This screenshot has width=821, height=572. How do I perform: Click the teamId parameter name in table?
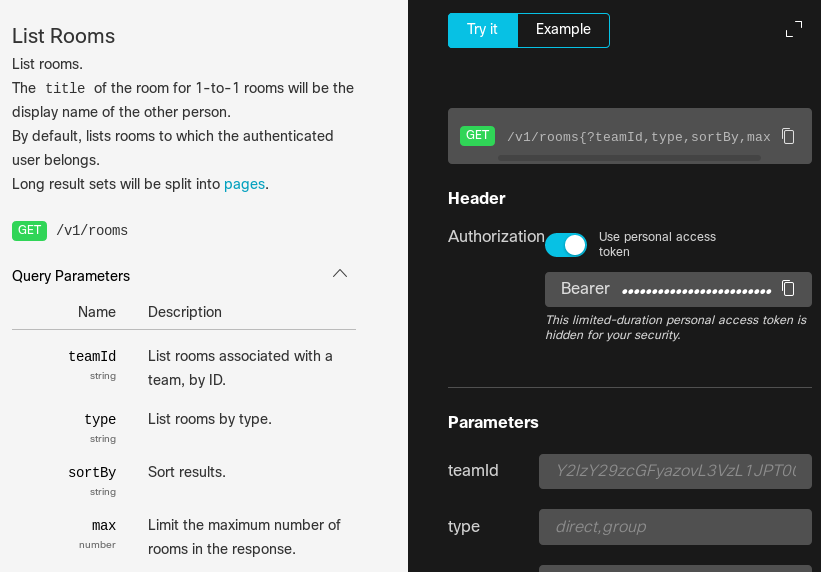92,357
